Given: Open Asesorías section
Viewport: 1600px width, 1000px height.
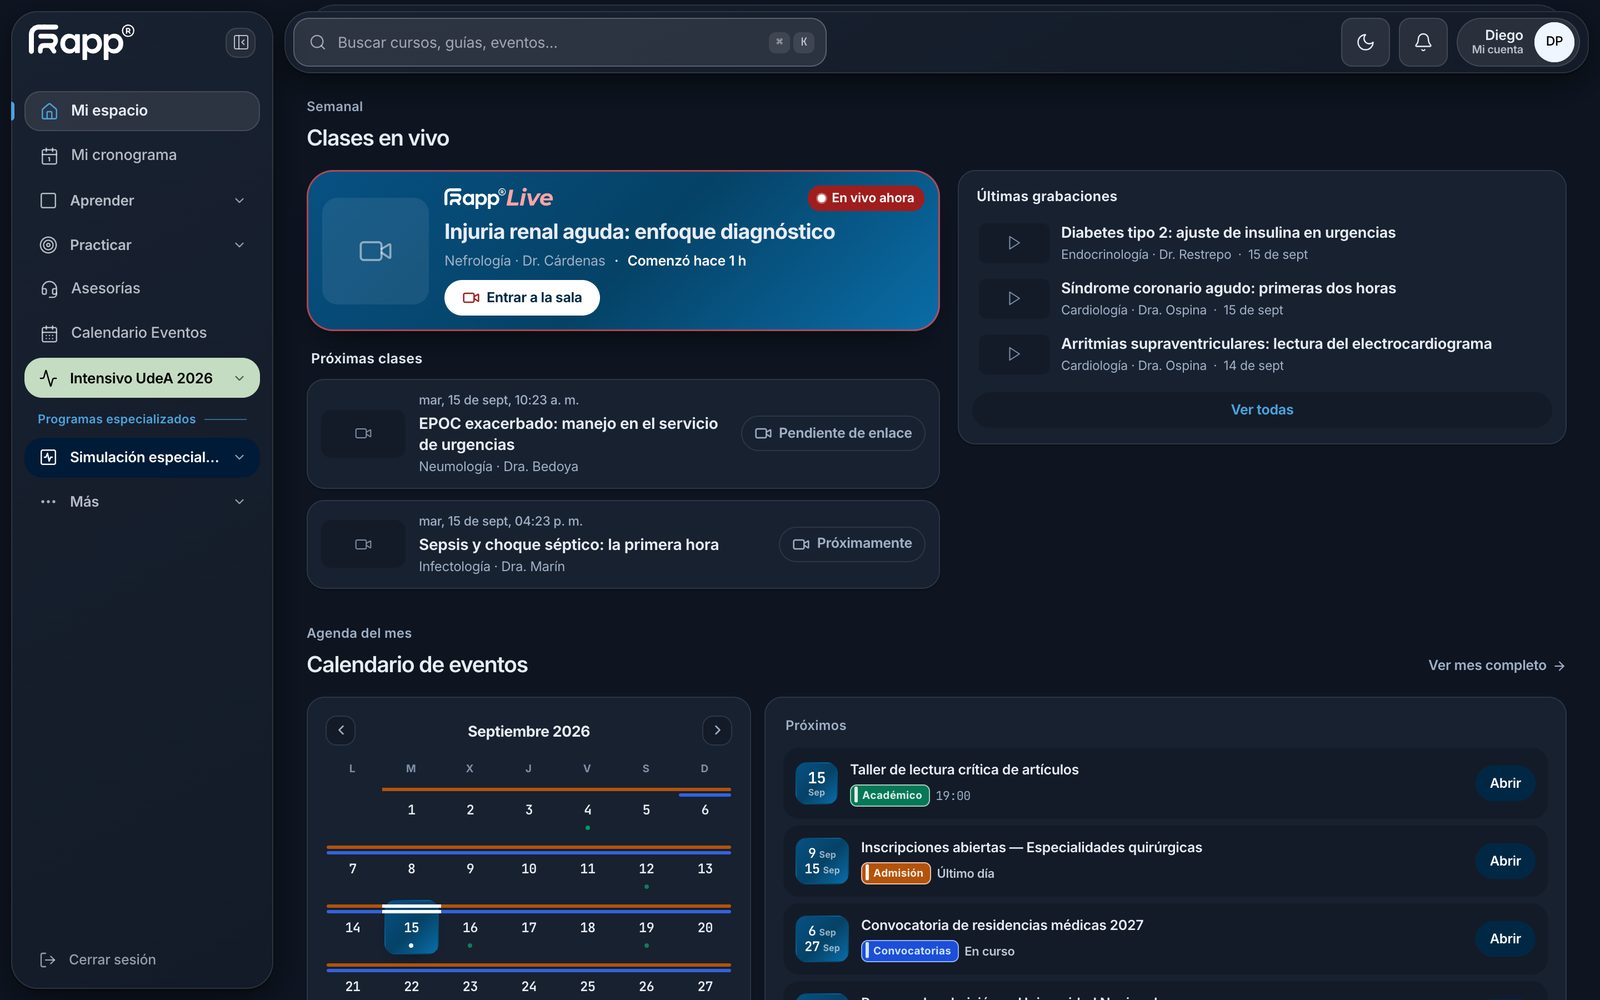Looking at the screenshot, I should coord(142,288).
